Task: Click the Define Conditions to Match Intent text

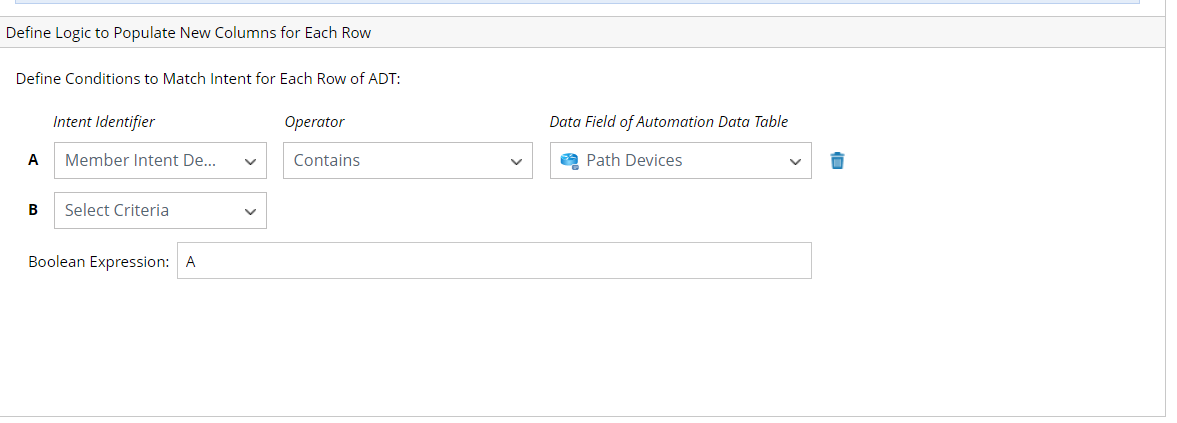Action: click(x=208, y=78)
